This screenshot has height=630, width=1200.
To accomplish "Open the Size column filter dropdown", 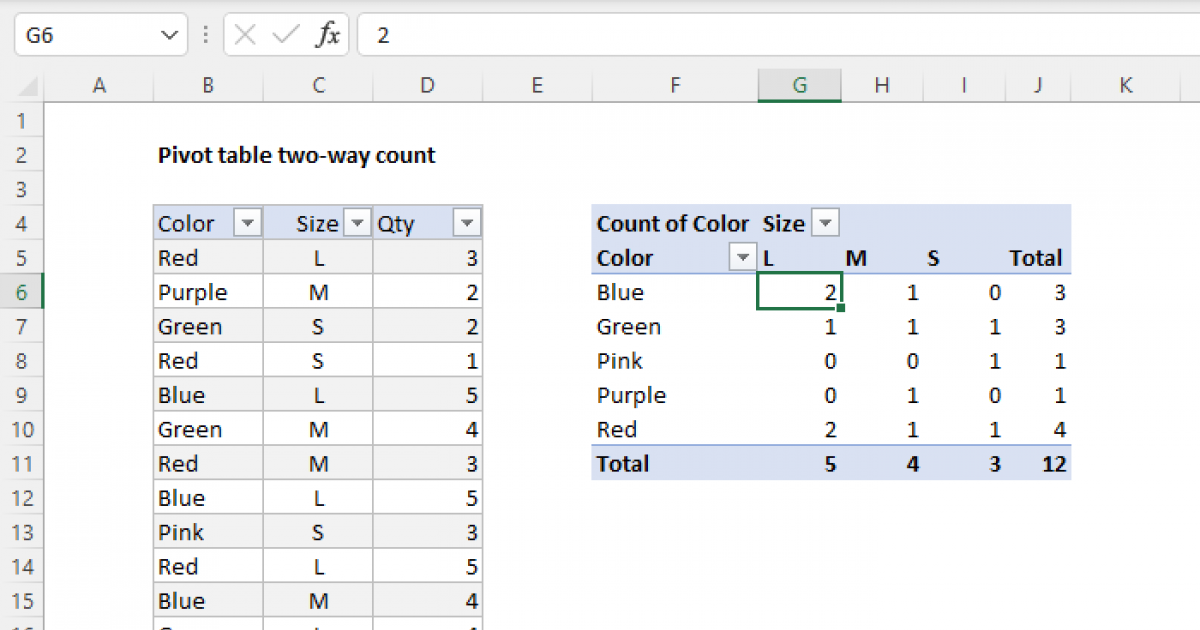I will click(x=357, y=223).
